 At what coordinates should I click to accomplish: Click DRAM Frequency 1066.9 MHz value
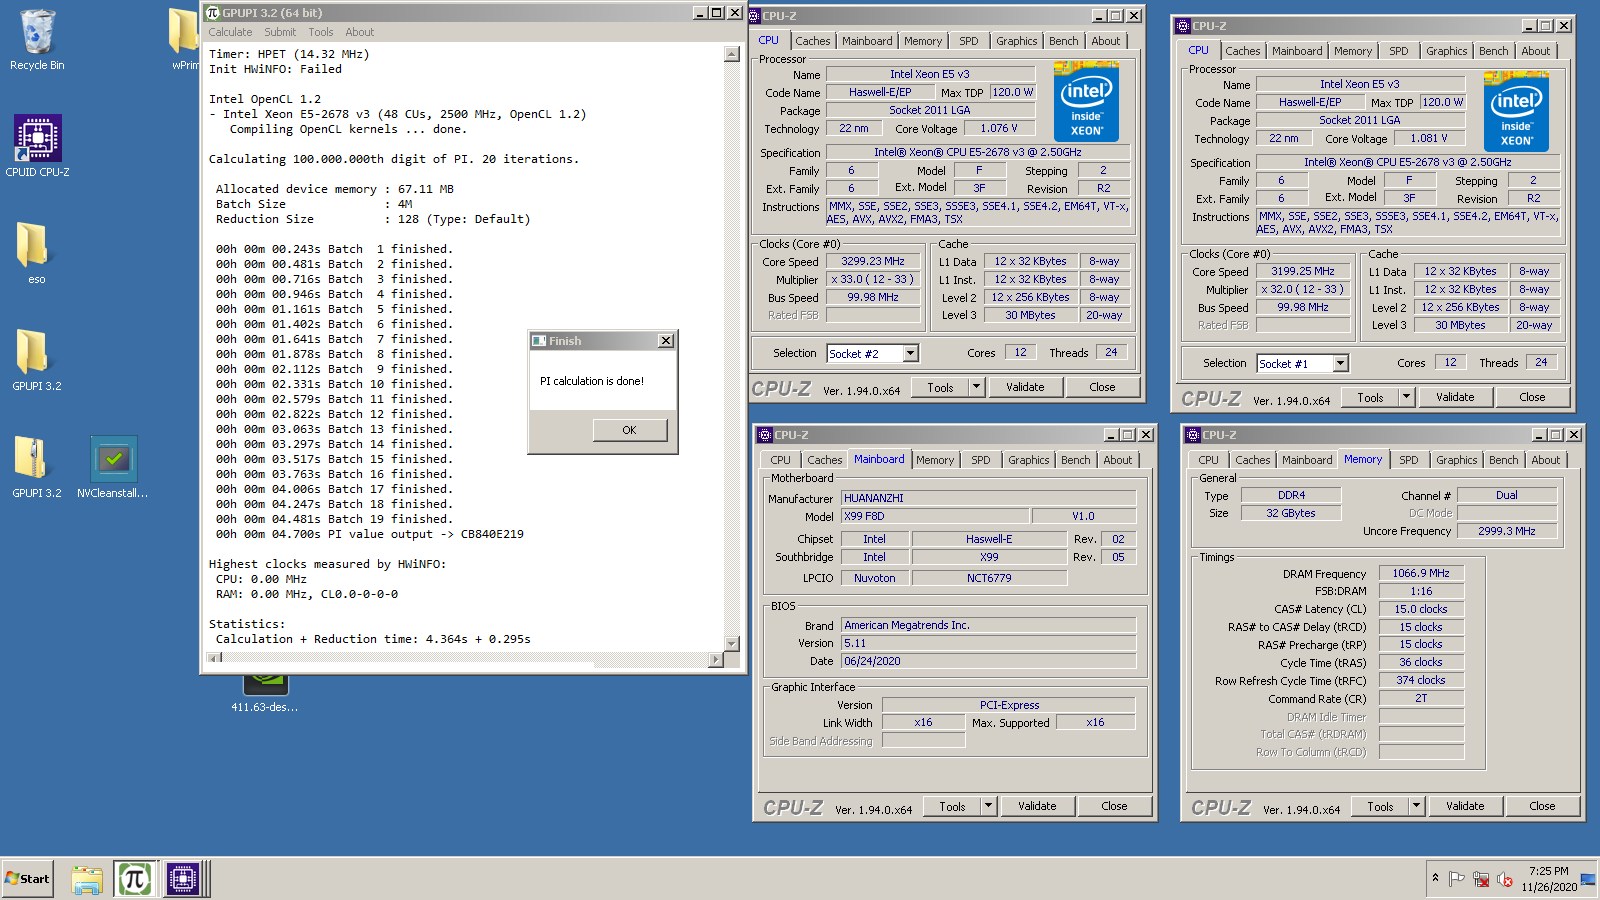click(x=1421, y=573)
